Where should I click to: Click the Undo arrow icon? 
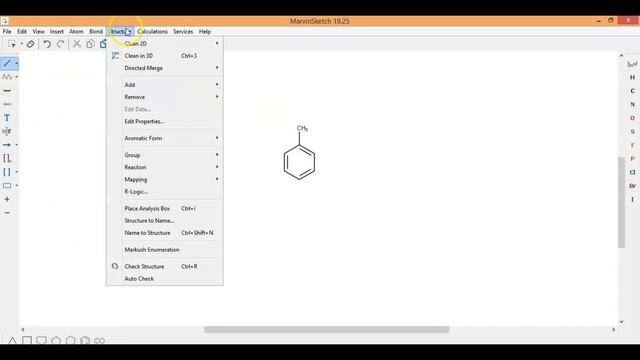click(47, 44)
